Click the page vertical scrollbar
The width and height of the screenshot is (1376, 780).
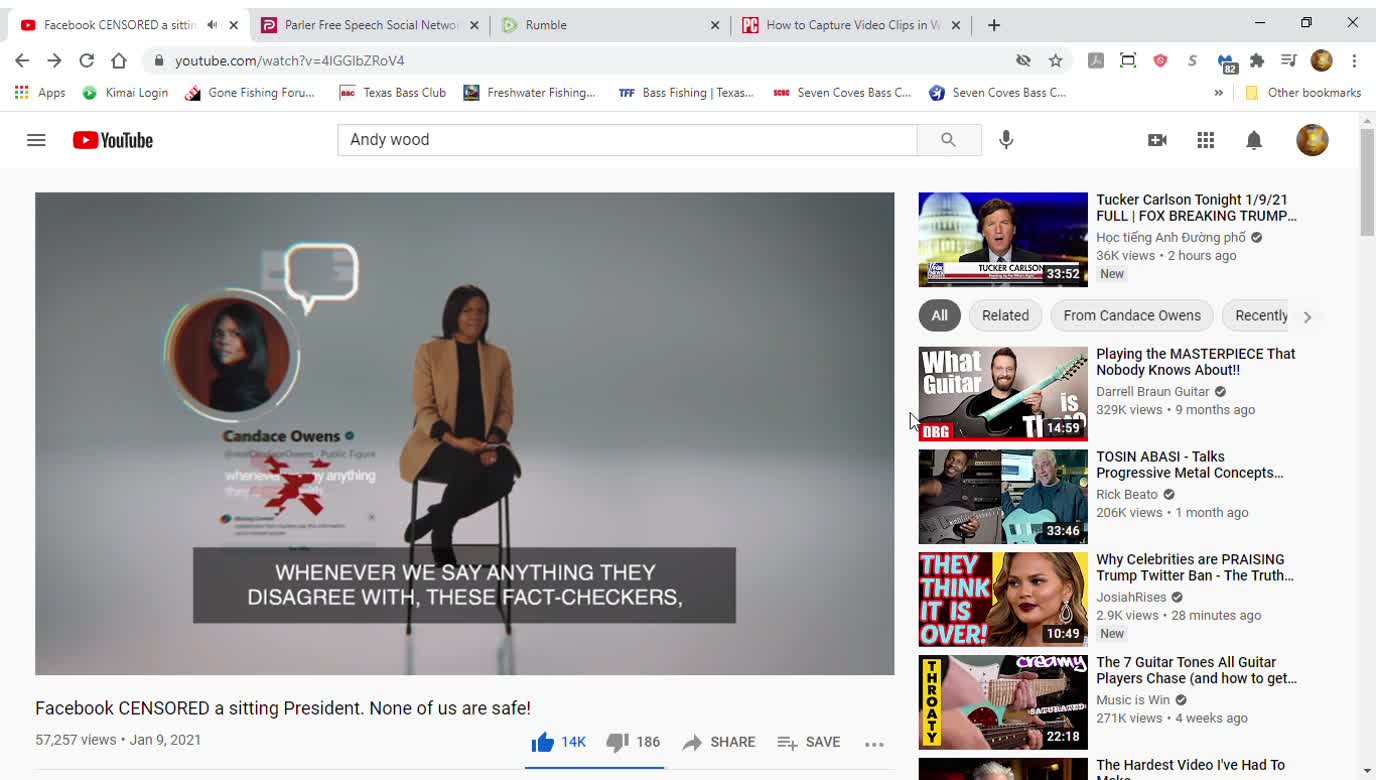(1367, 183)
